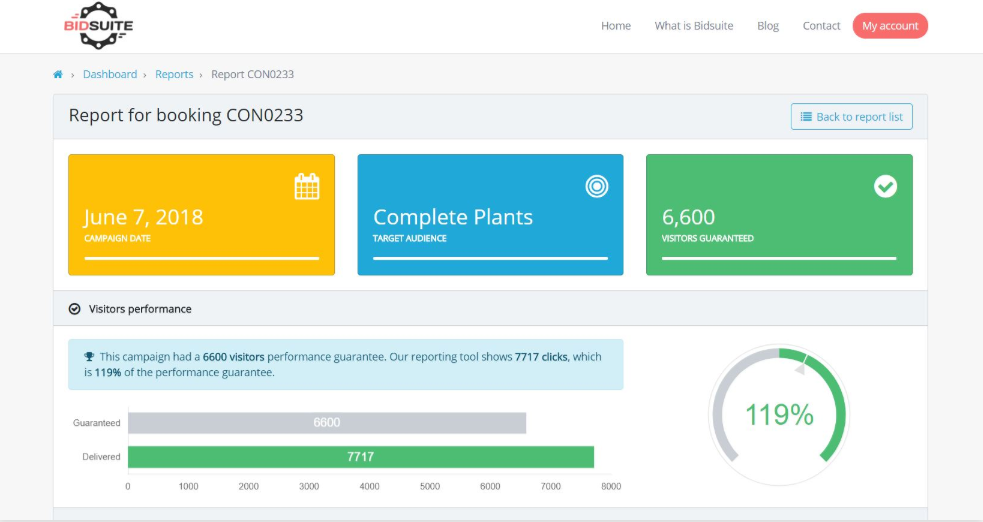Open the Home menu item
983x522 pixels.
[616, 26]
